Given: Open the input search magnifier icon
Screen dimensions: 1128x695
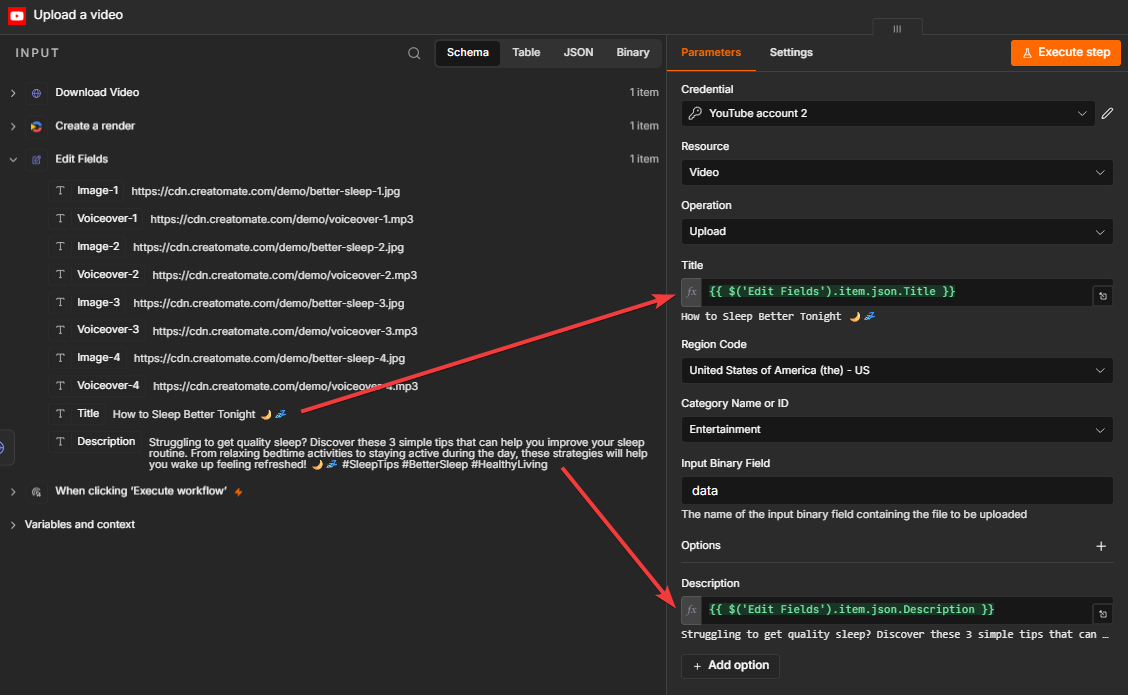Looking at the screenshot, I should (x=414, y=53).
